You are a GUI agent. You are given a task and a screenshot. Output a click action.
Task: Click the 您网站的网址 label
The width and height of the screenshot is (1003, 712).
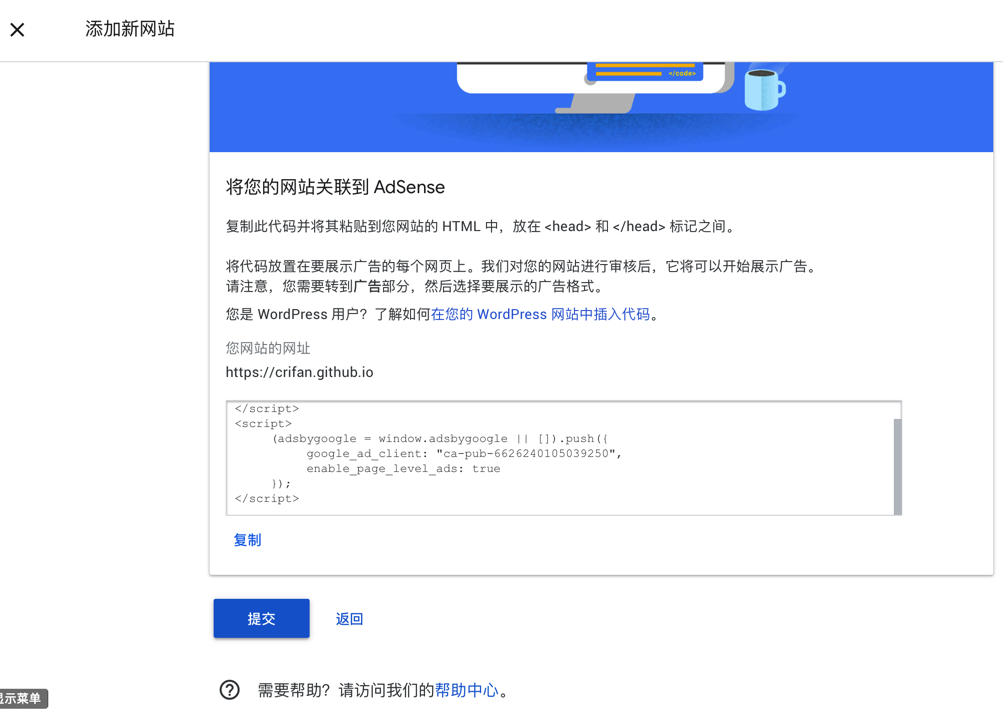coord(268,348)
